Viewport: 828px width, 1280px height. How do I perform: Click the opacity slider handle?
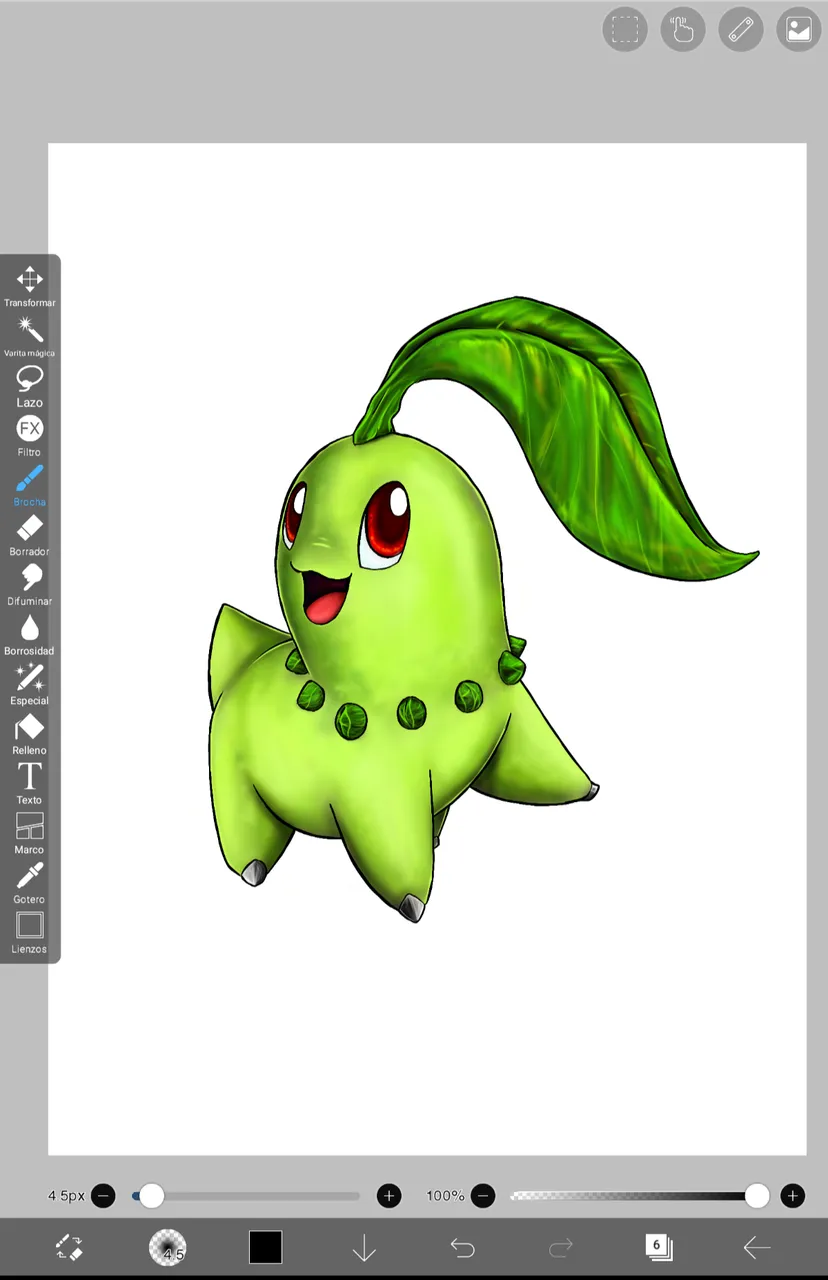click(757, 1195)
